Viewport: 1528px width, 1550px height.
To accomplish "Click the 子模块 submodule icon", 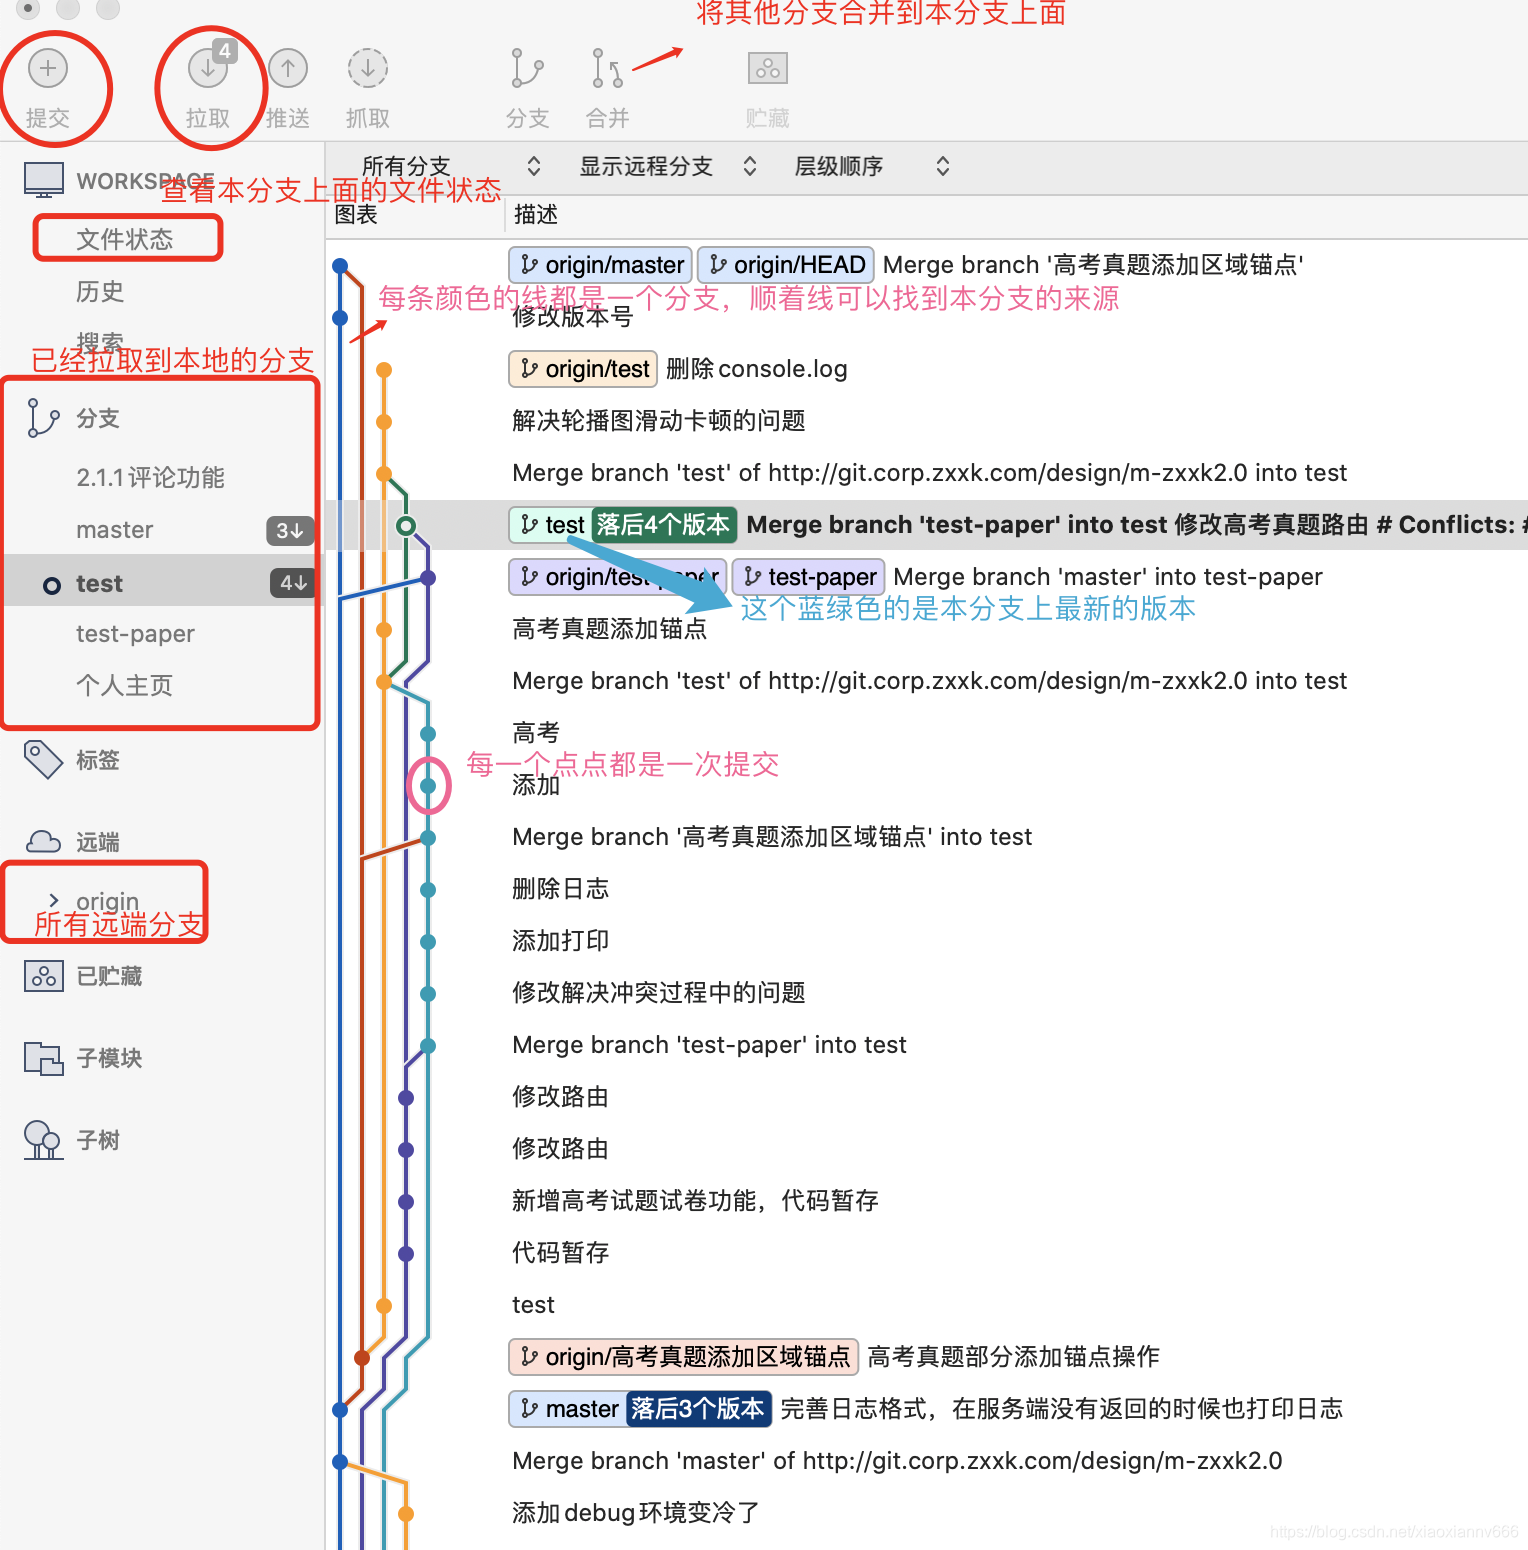I will tap(44, 1058).
